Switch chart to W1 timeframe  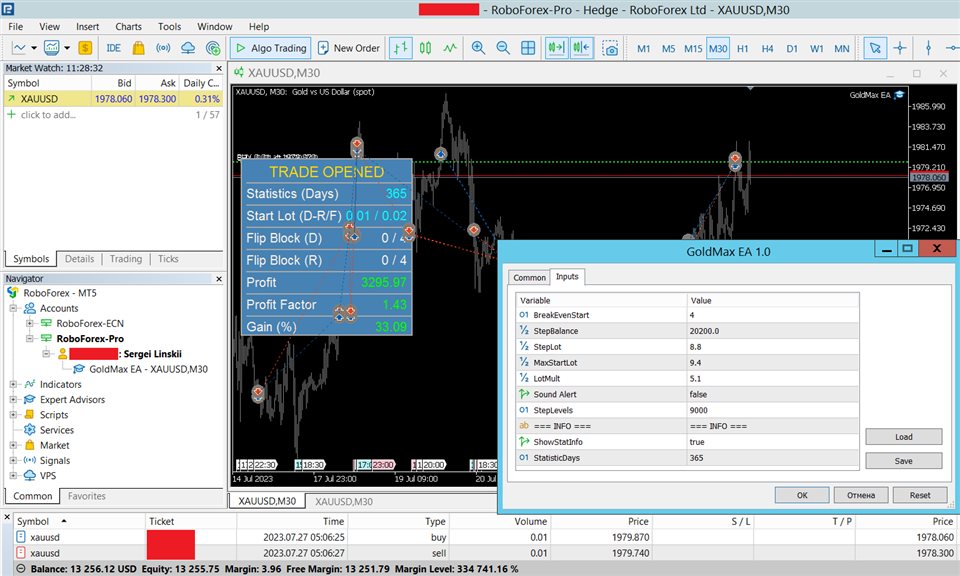click(817, 48)
